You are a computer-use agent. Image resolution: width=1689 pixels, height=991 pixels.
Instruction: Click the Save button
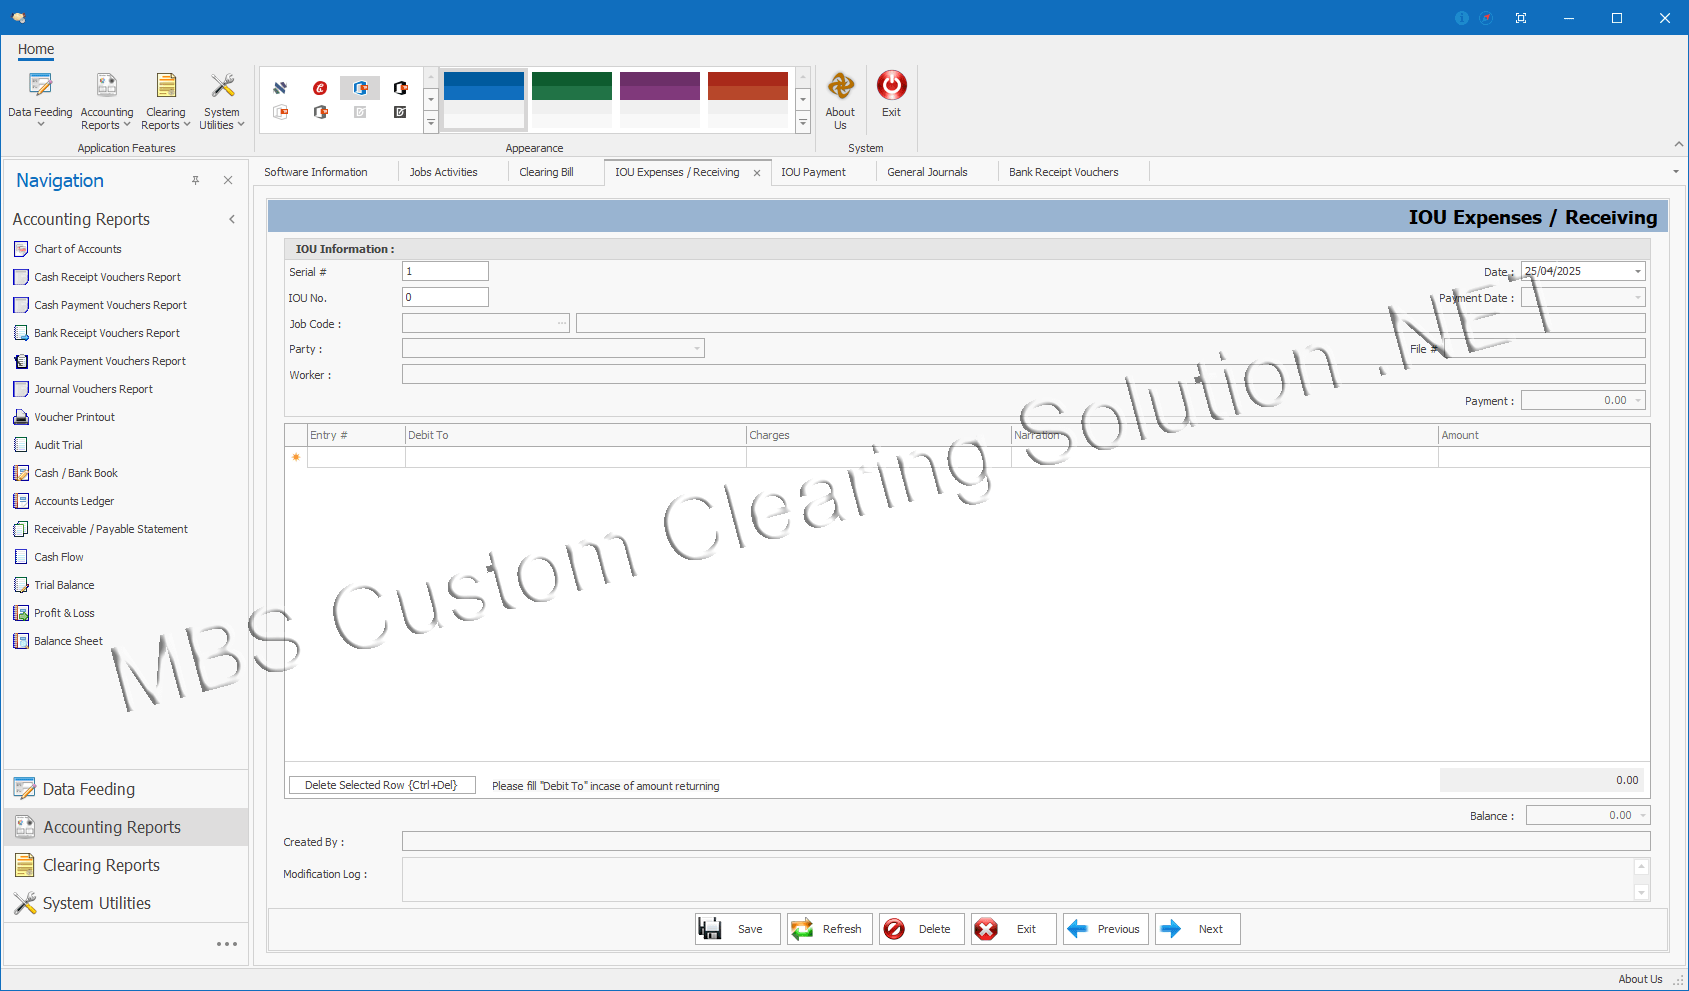pos(737,929)
